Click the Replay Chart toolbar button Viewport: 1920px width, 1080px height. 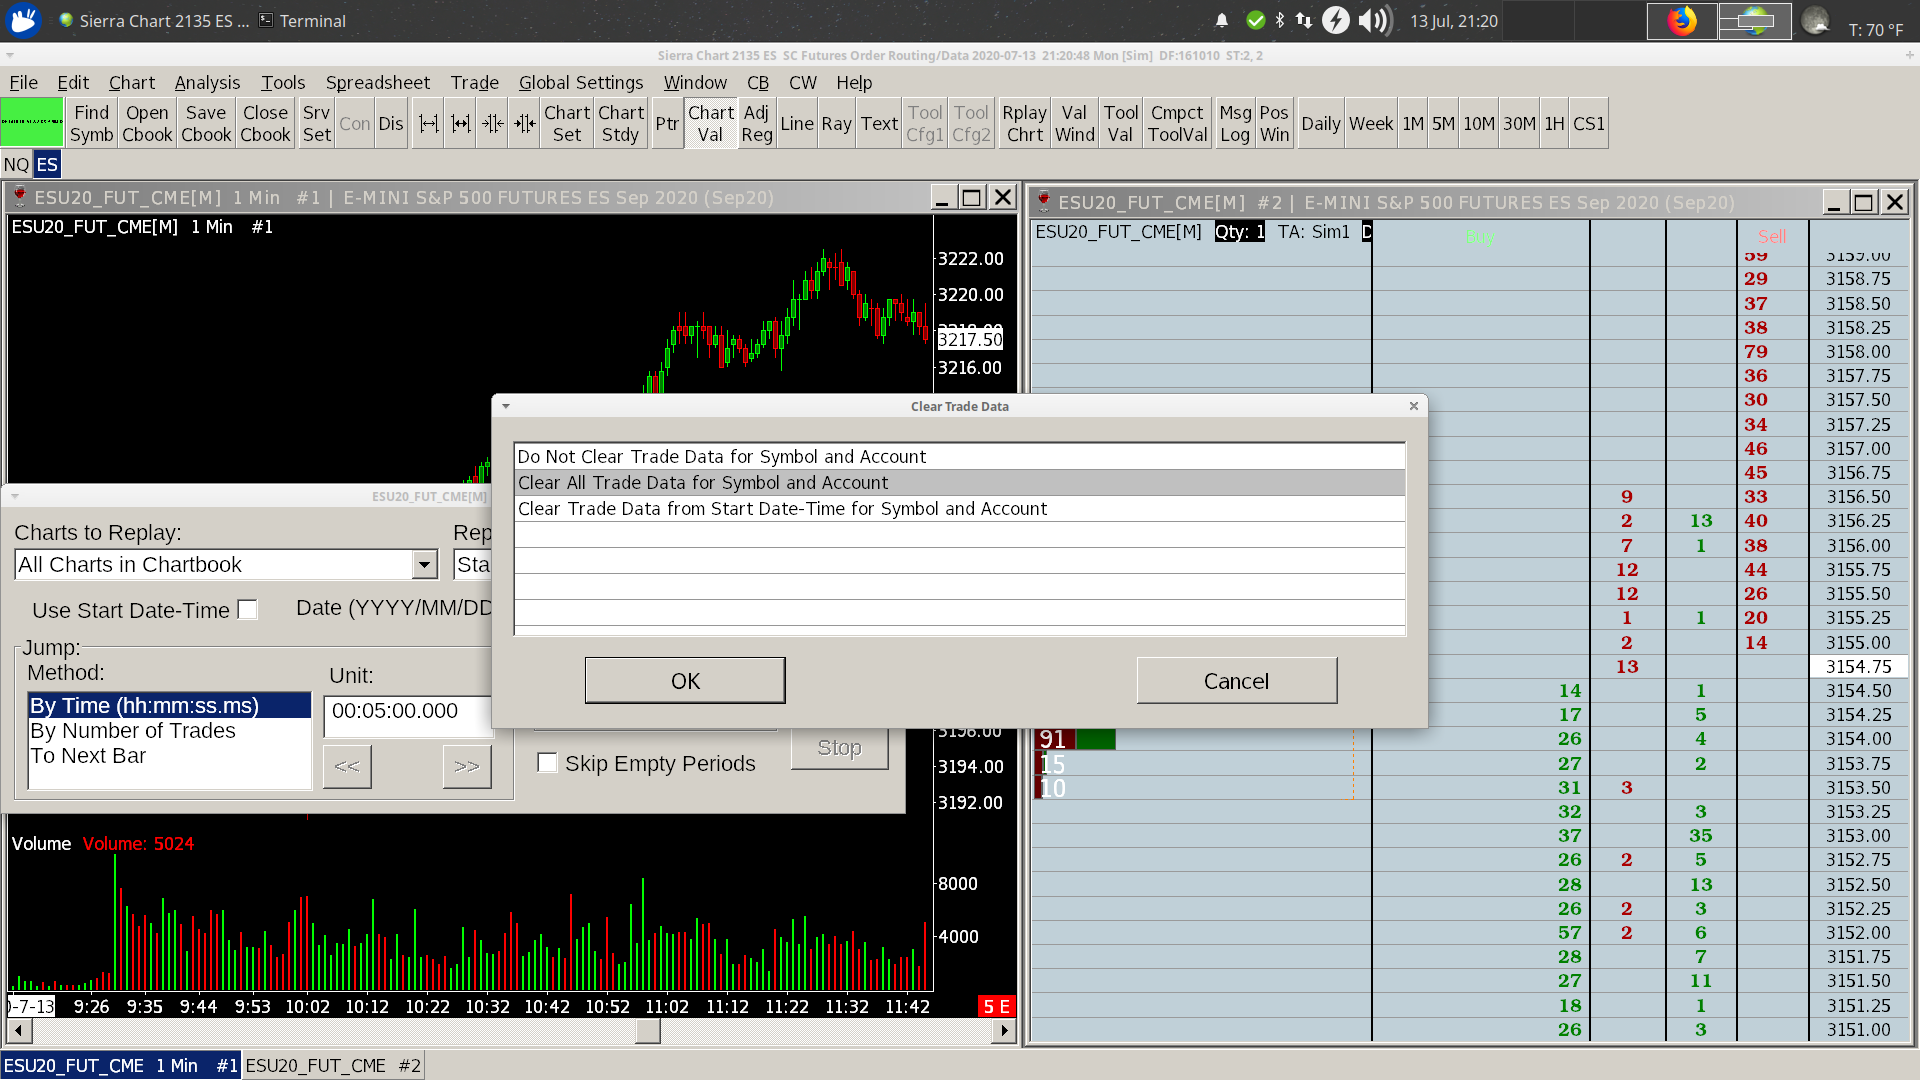coord(1024,123)
